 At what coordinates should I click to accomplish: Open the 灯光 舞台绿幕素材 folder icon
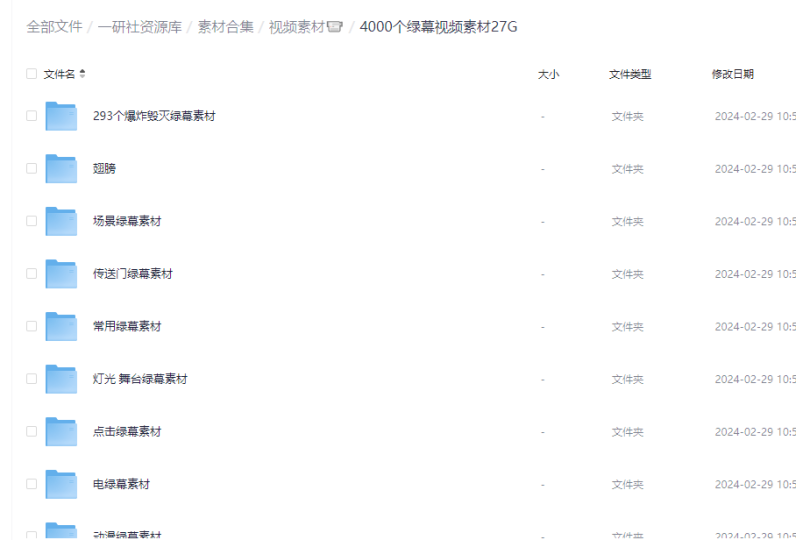click(x=61, y=379)
